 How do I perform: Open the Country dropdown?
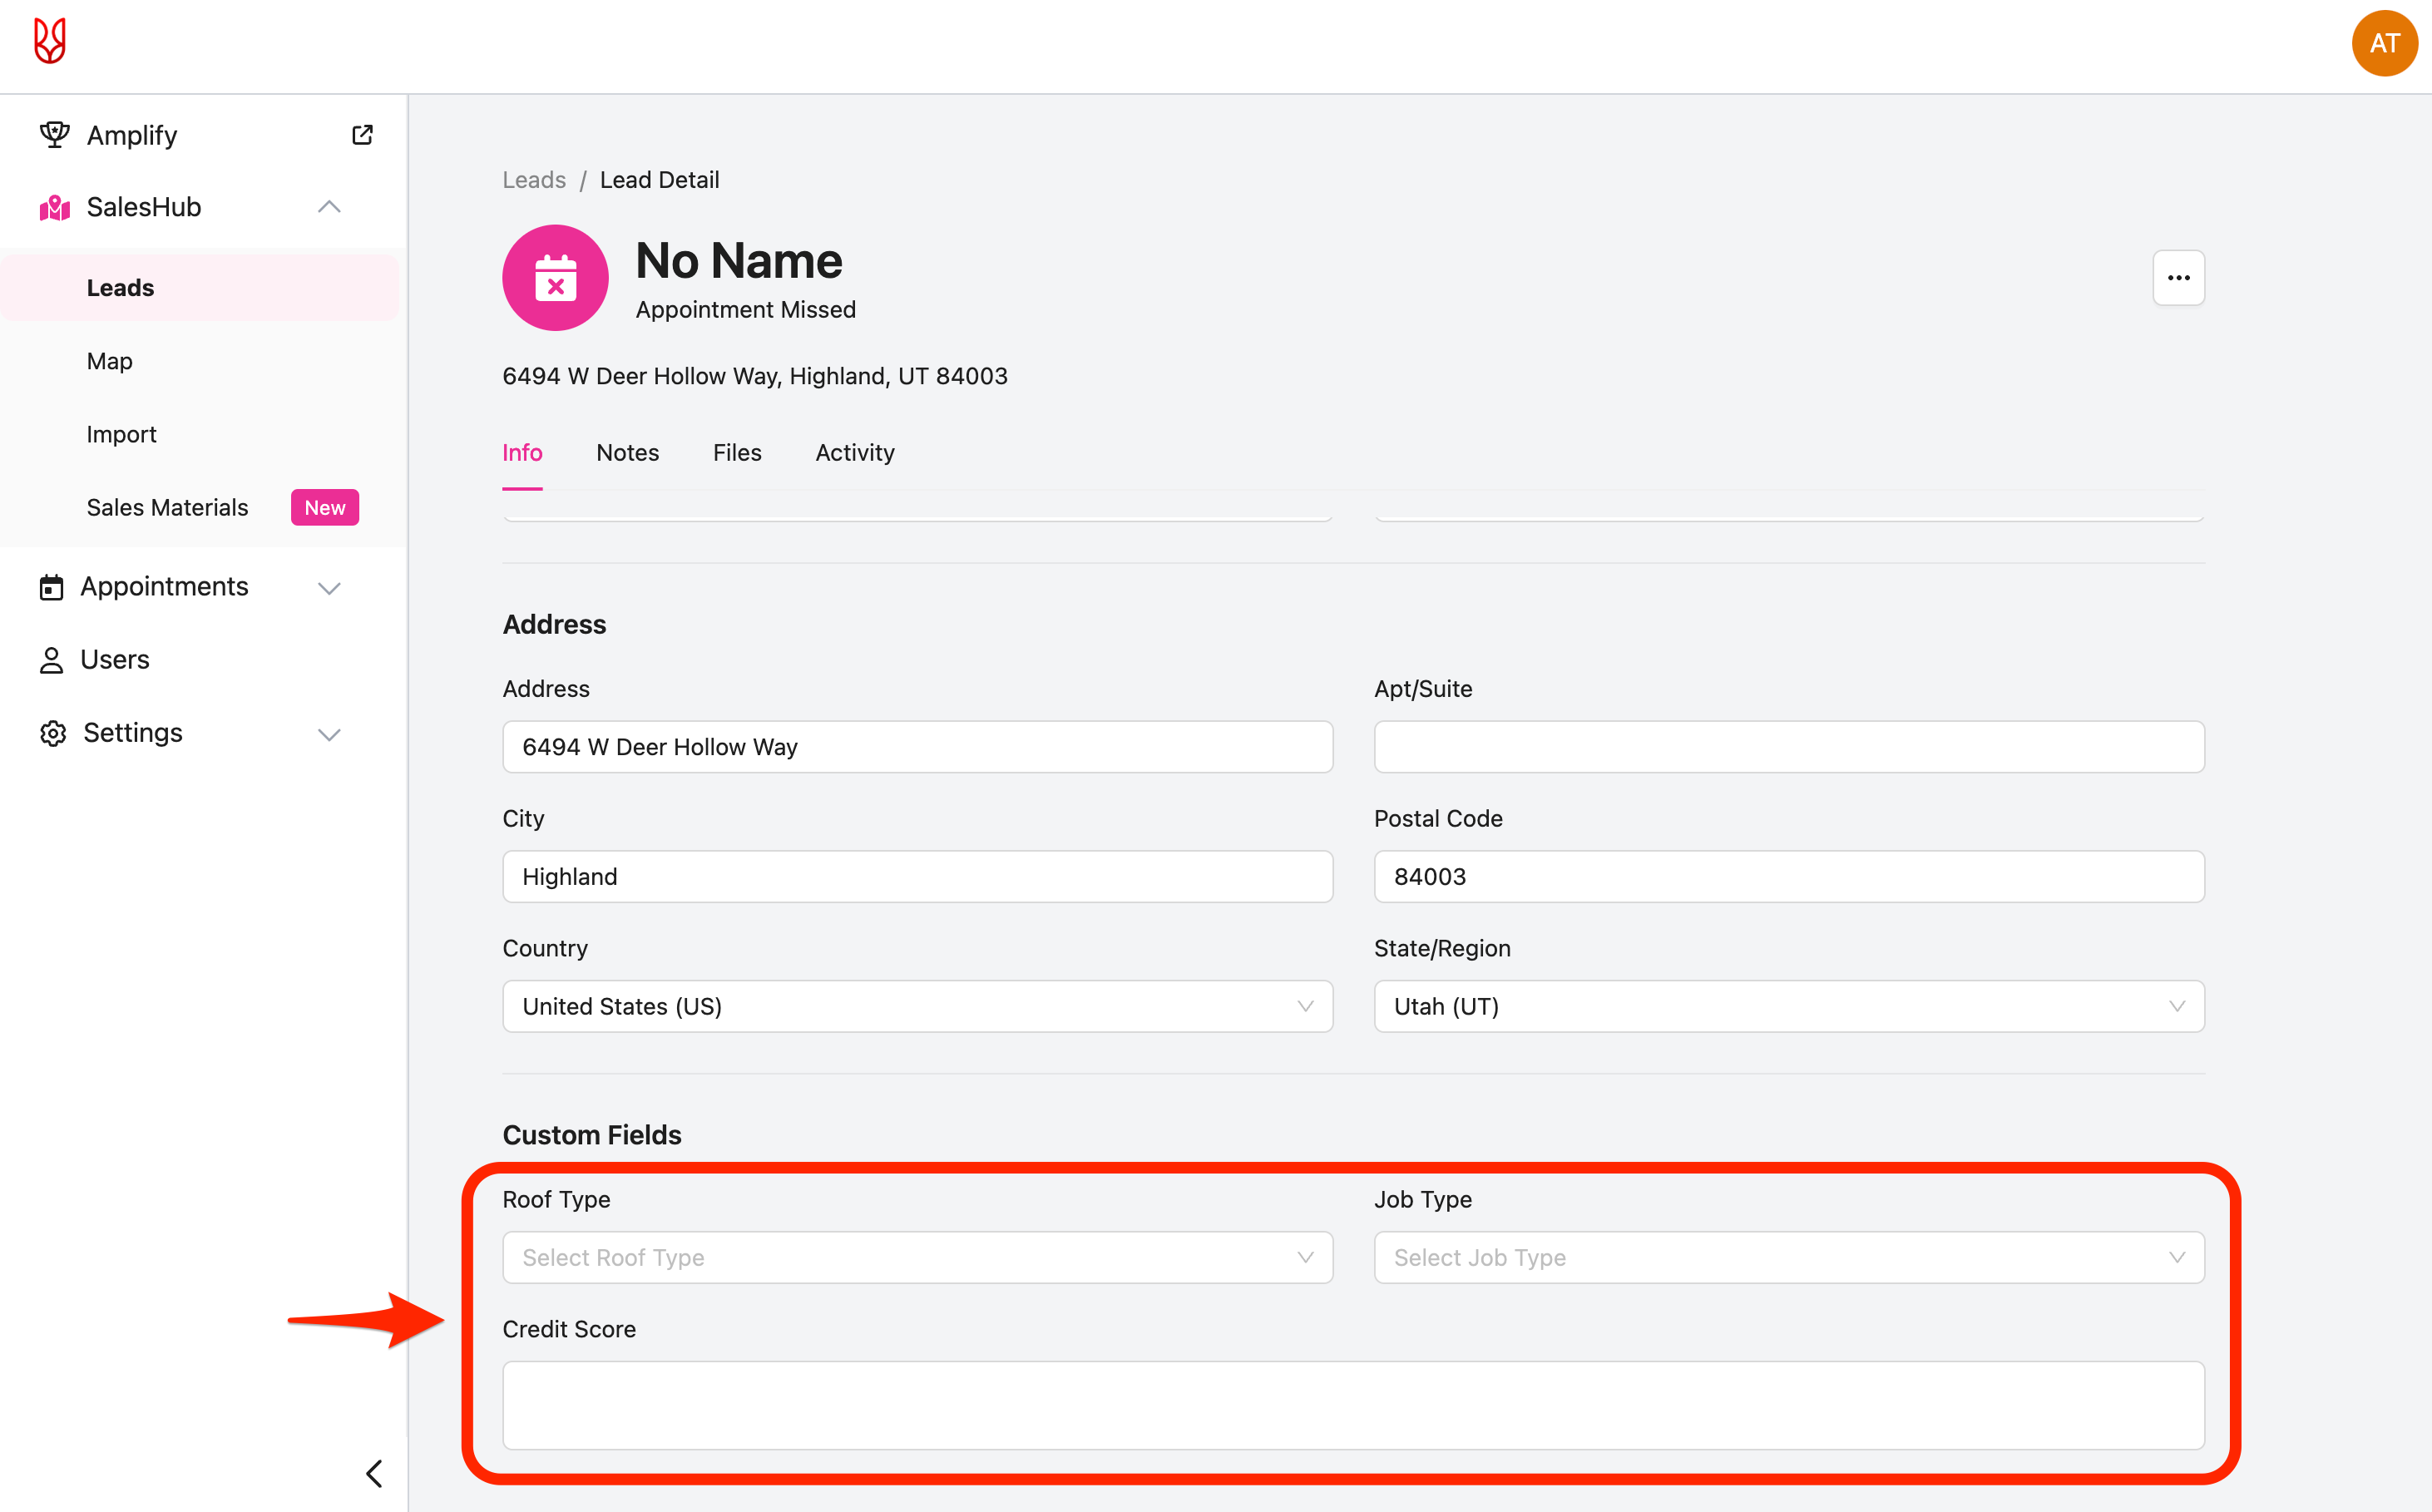point(917,1006)
